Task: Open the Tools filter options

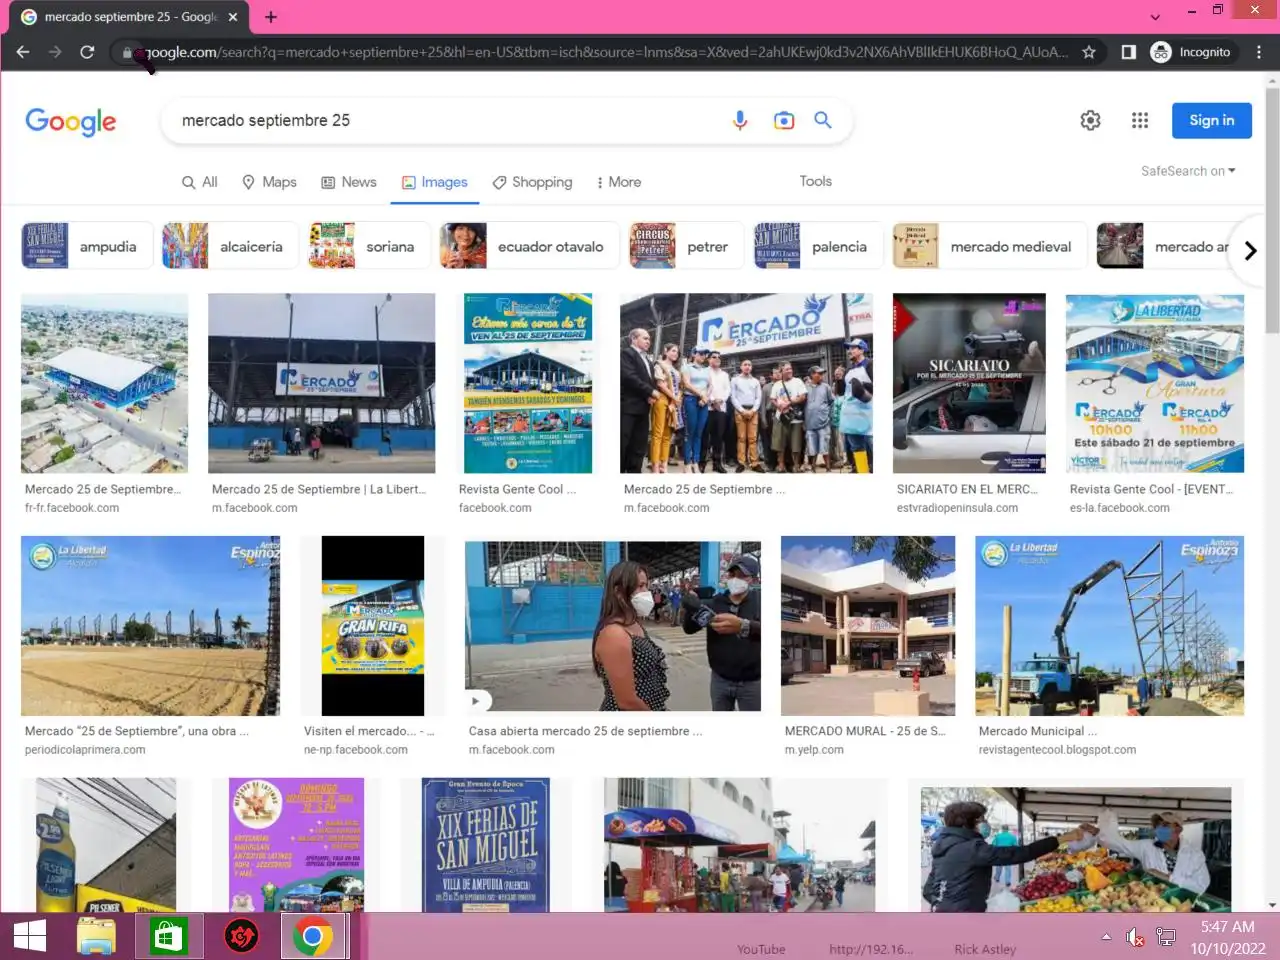Action: [x=816, y=181]
